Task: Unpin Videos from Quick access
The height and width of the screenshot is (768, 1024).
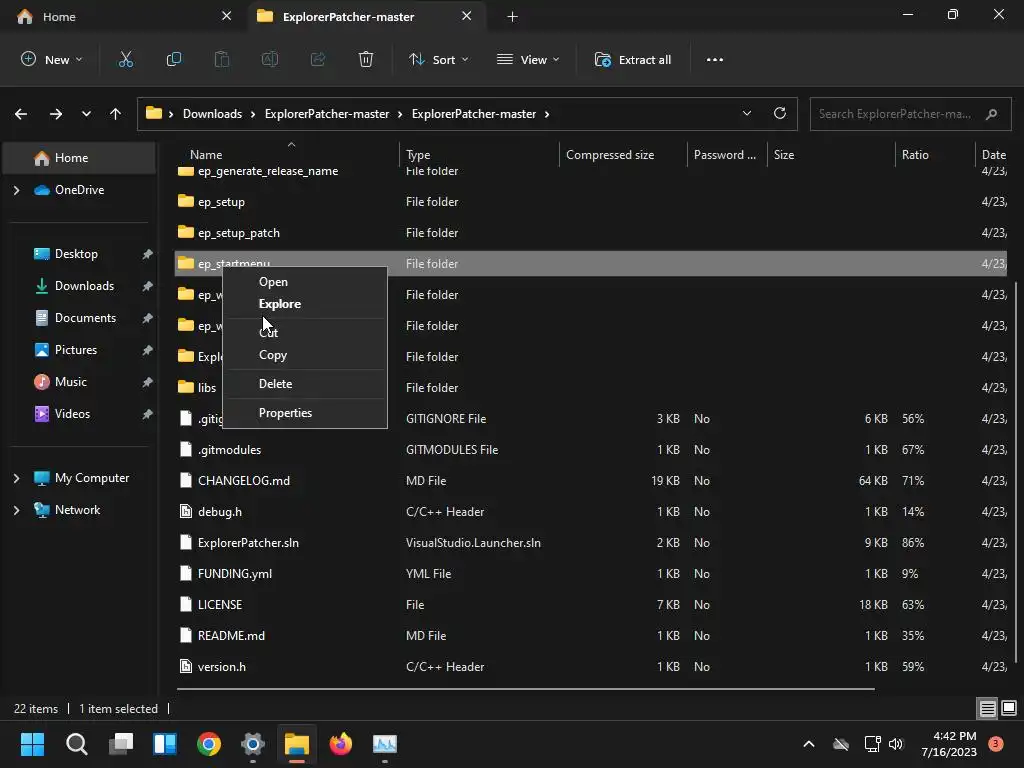Action: 148,414
